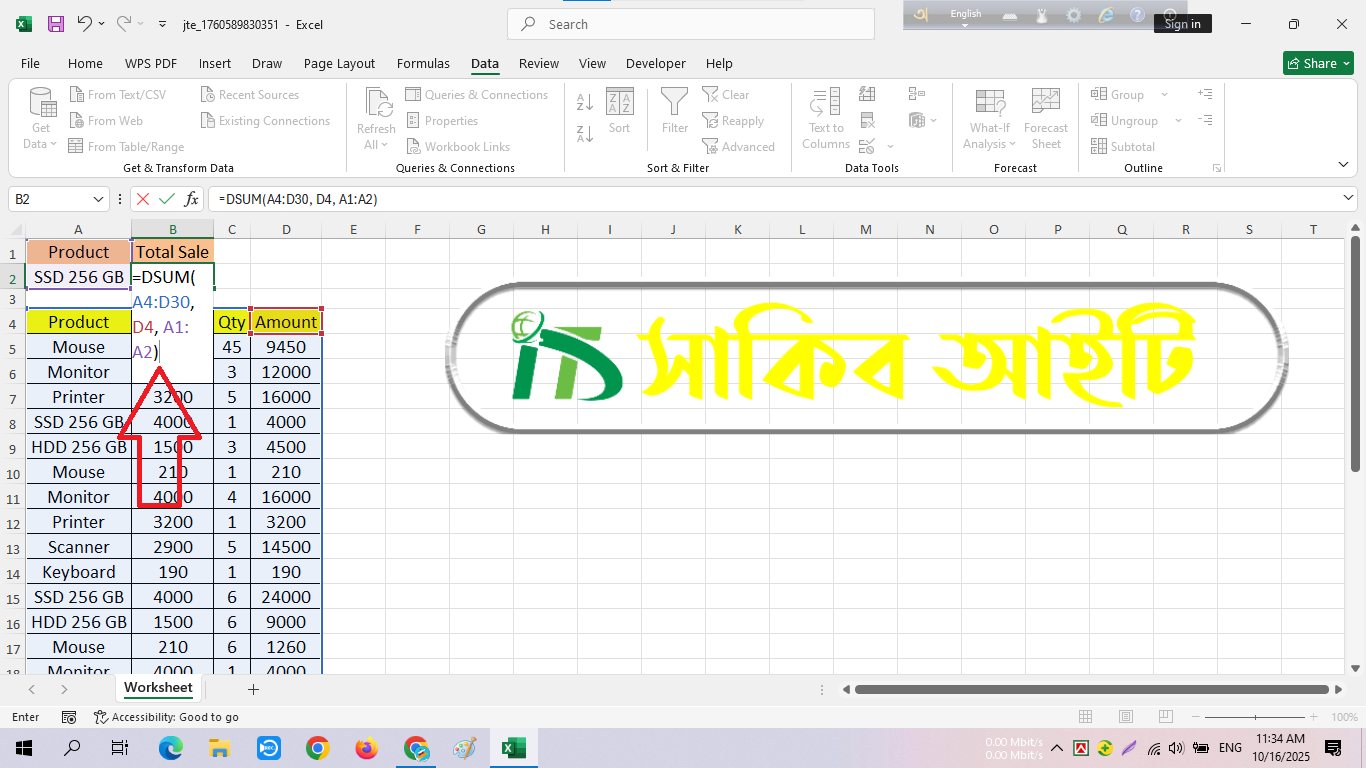This screenshot has height=768, width=1366.
Task: Open the Formulas ribbon tab
Action: pos(423,63)
